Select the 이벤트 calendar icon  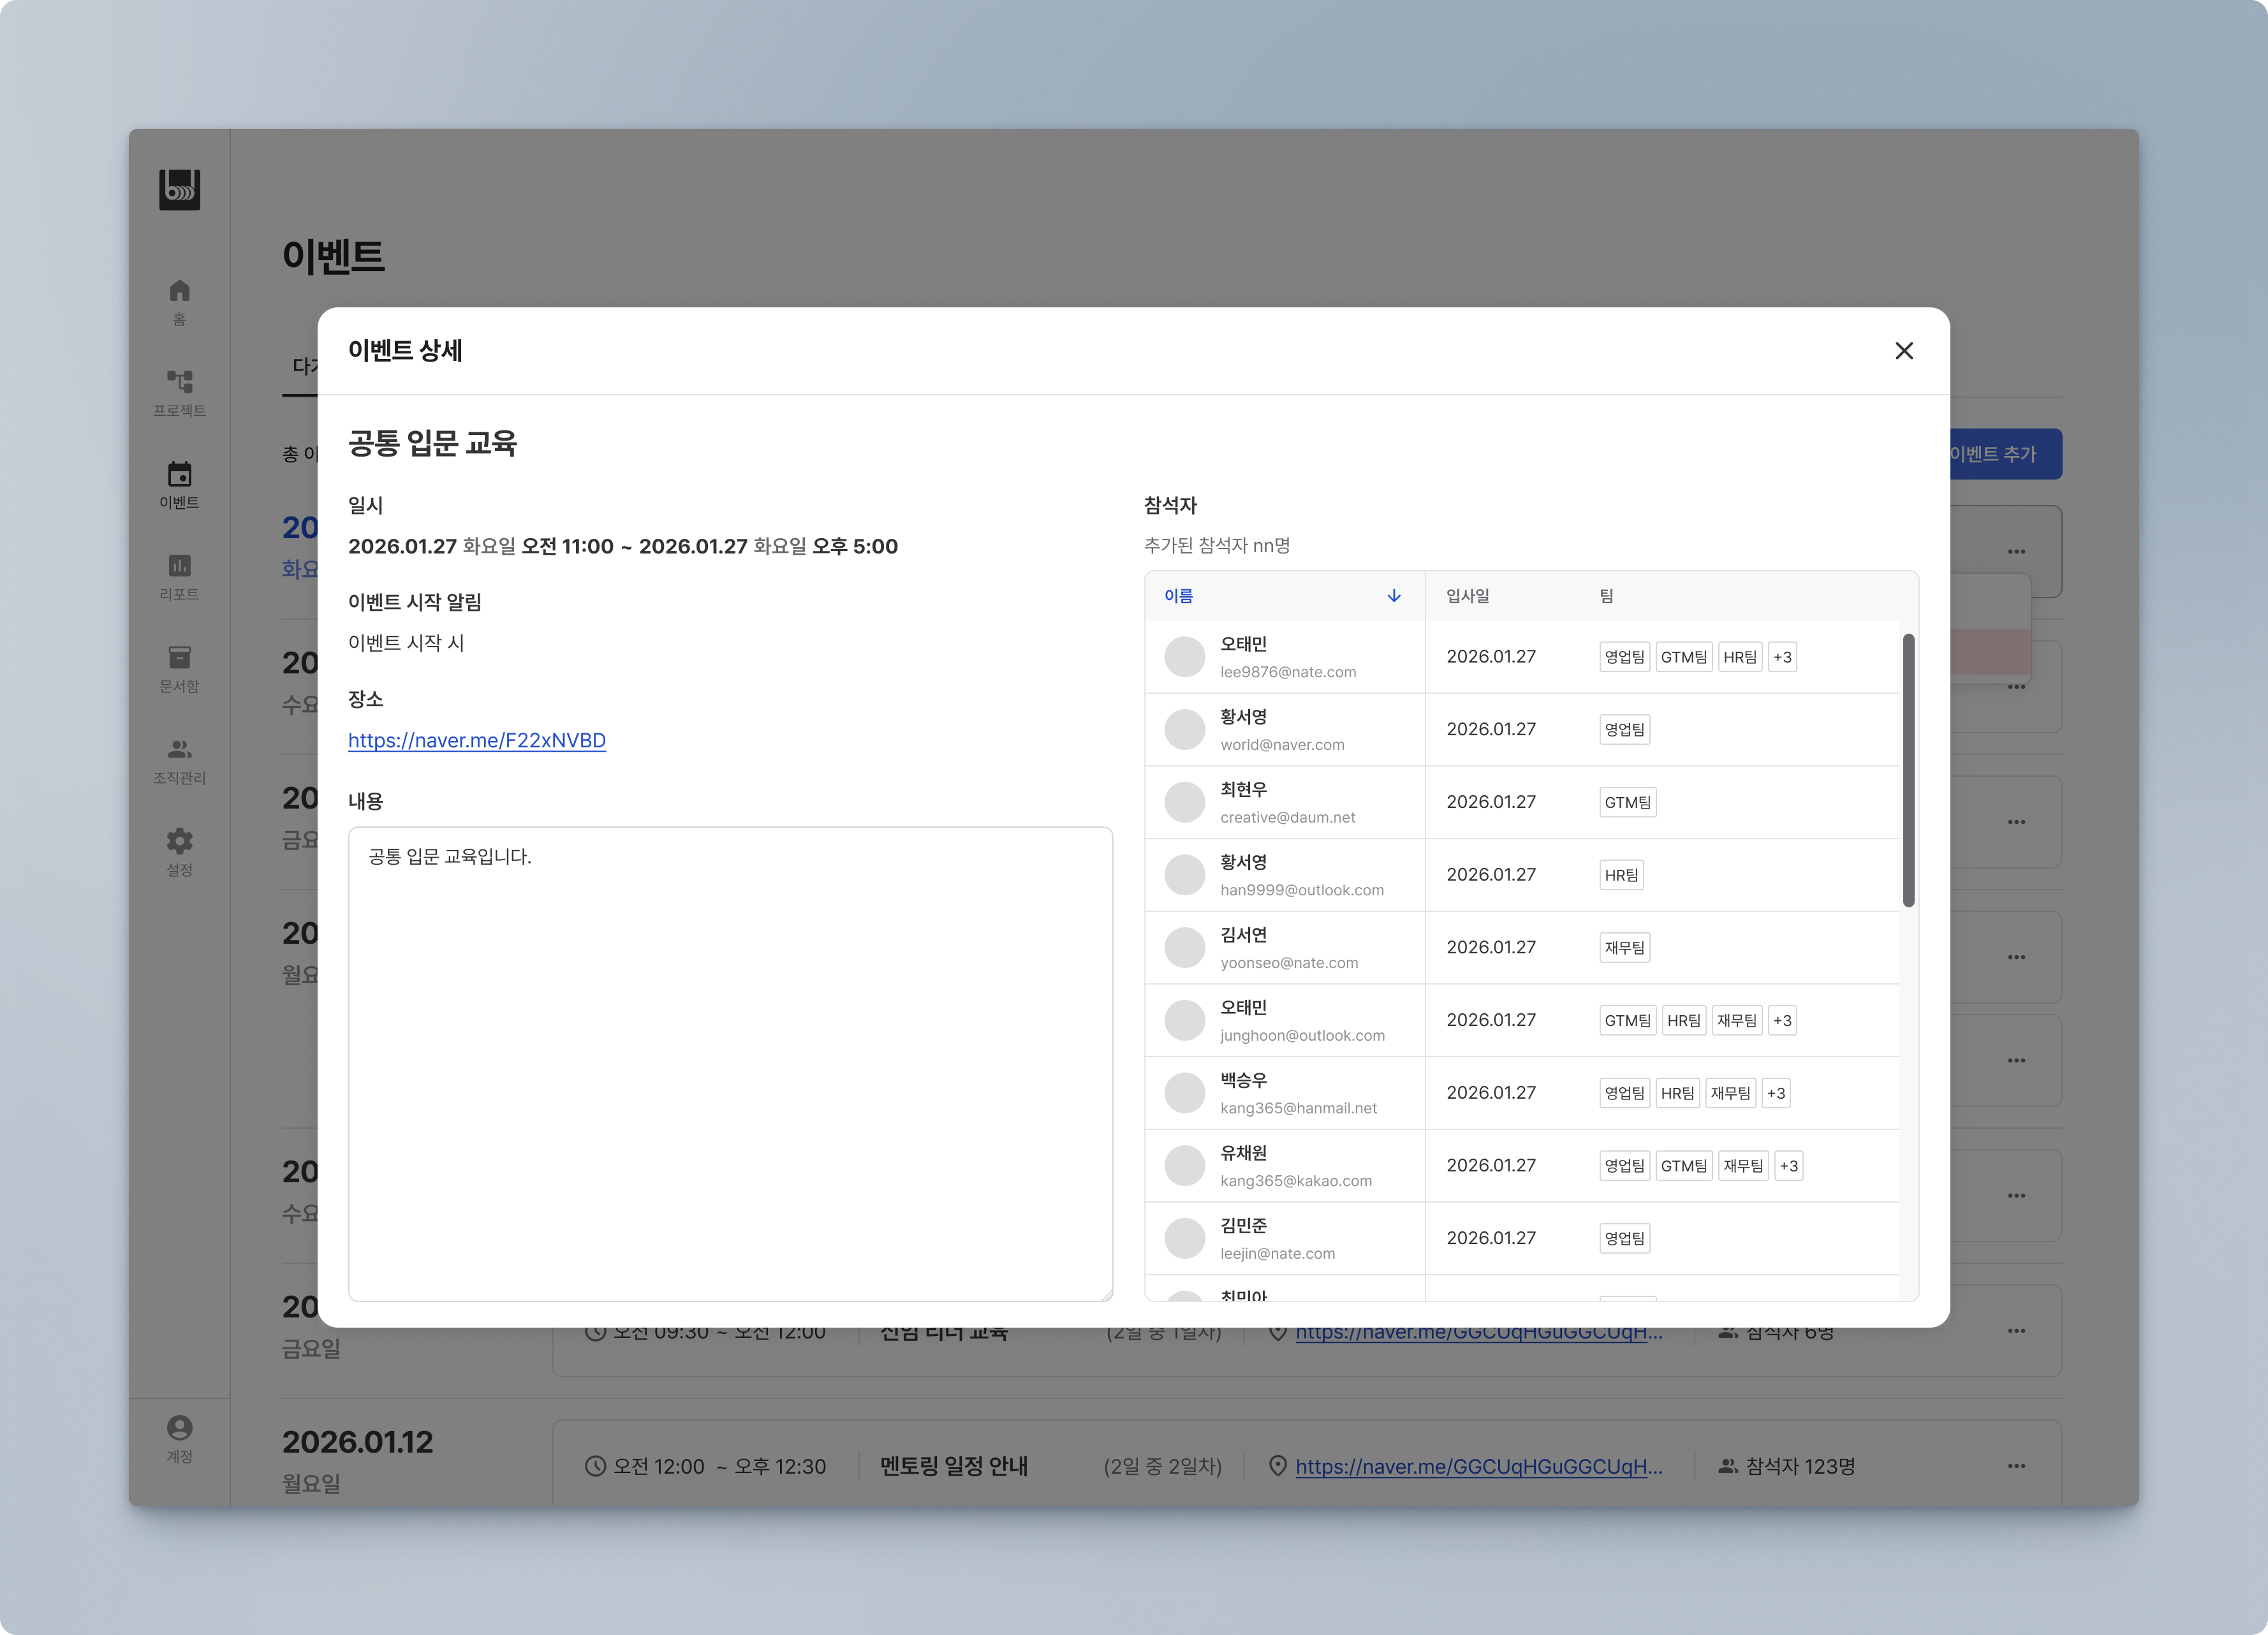click(x=179, y=474)
